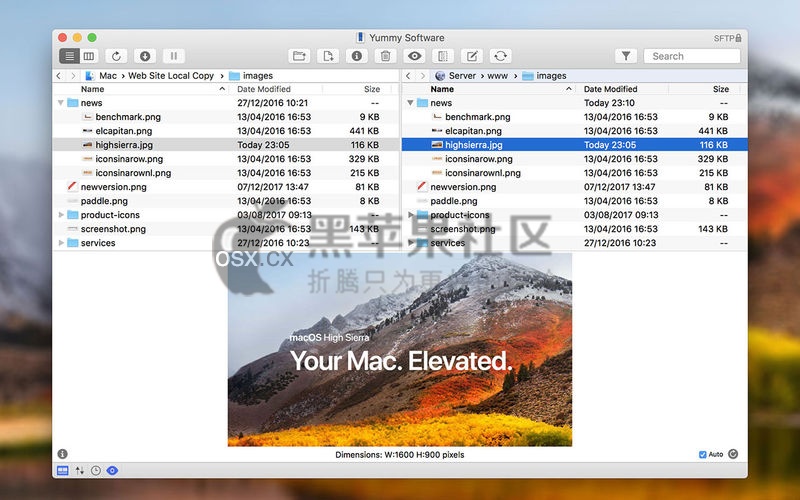800x500 pixels.
Task: Expand the local services folder
Action: tap(61, 243)
